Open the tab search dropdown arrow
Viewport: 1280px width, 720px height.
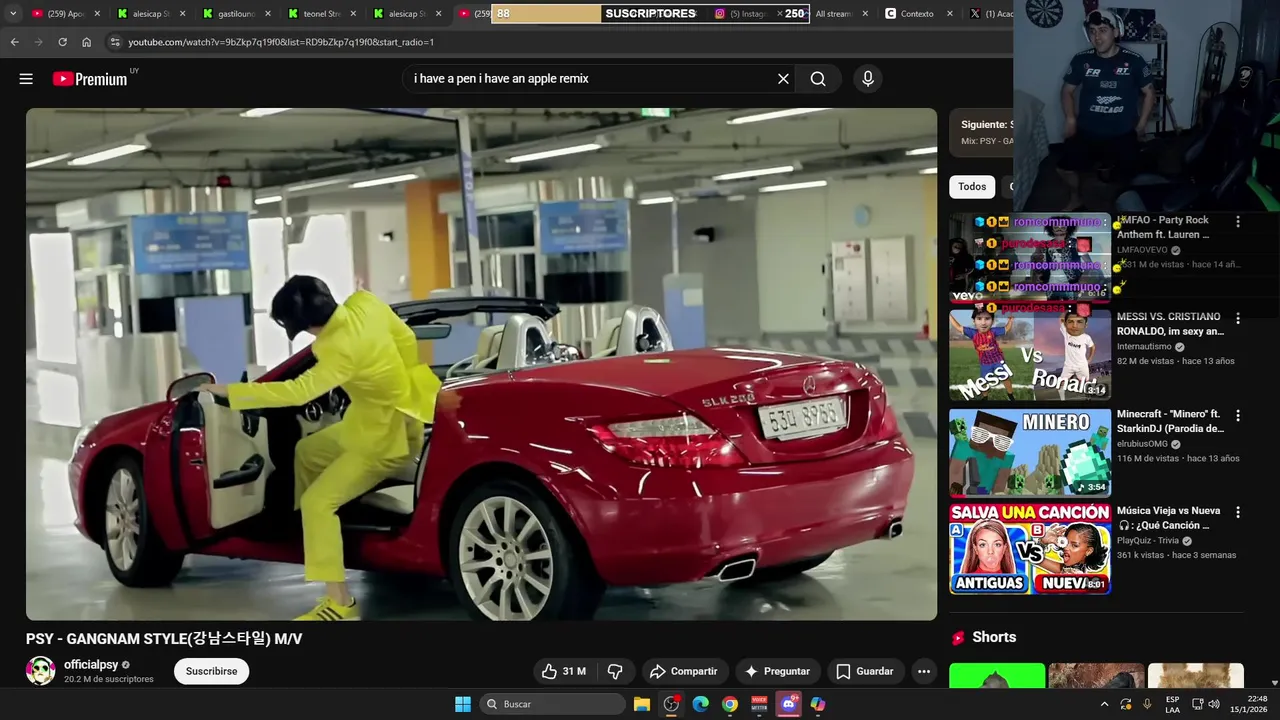13,14
